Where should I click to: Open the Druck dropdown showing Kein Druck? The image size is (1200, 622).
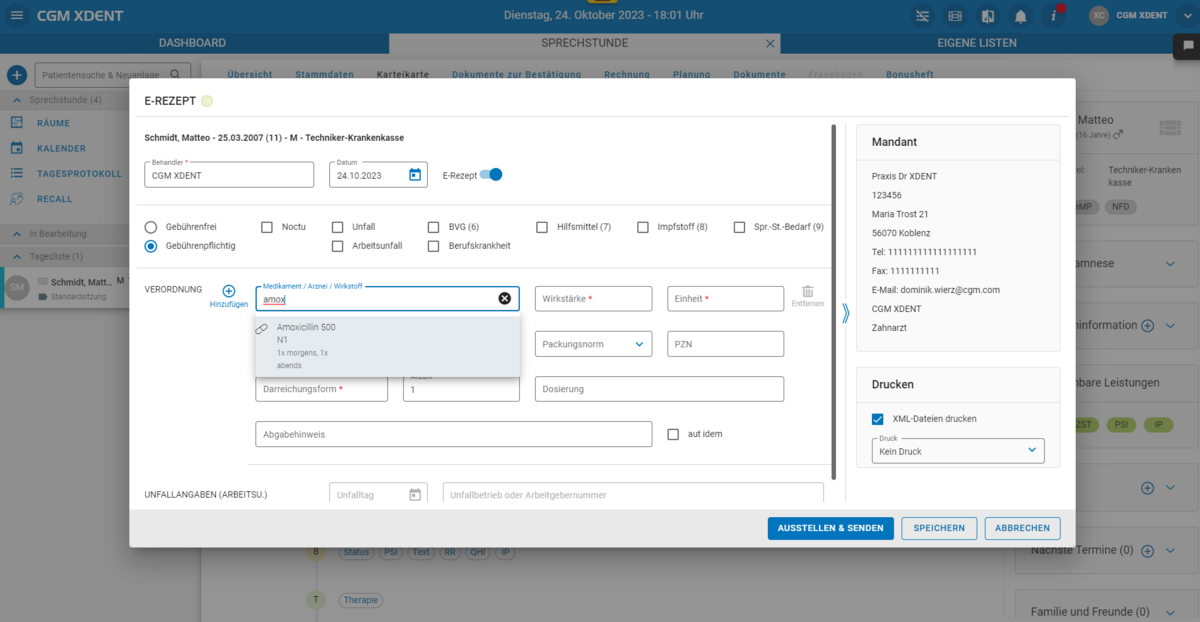pos(958,451)
